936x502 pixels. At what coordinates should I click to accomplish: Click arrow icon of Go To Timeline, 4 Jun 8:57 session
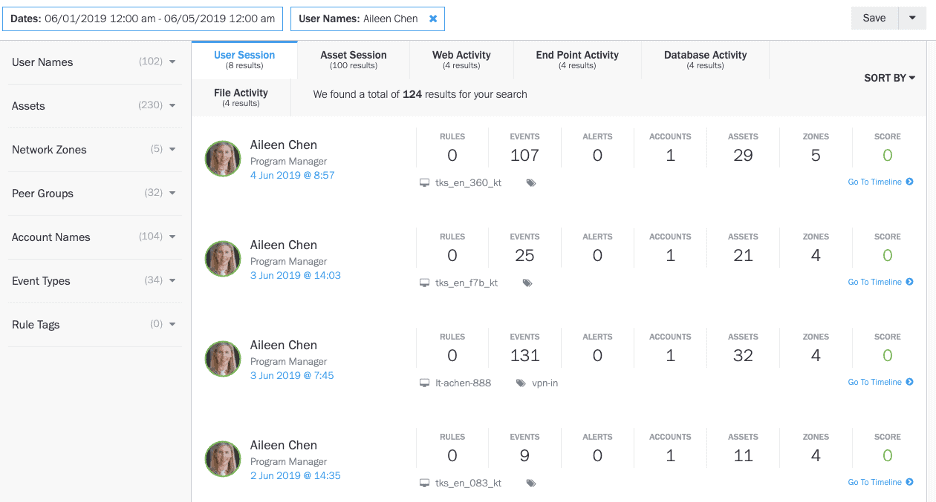coord(910,181)
